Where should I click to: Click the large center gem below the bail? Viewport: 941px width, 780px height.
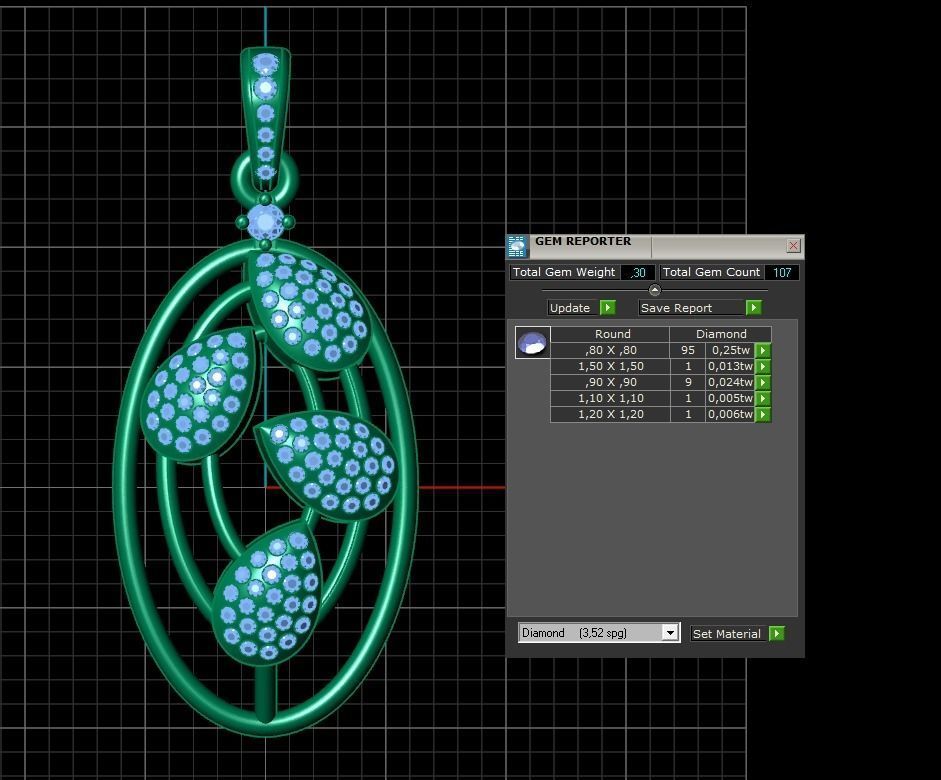pyautogui.click(x=265, y=221)
